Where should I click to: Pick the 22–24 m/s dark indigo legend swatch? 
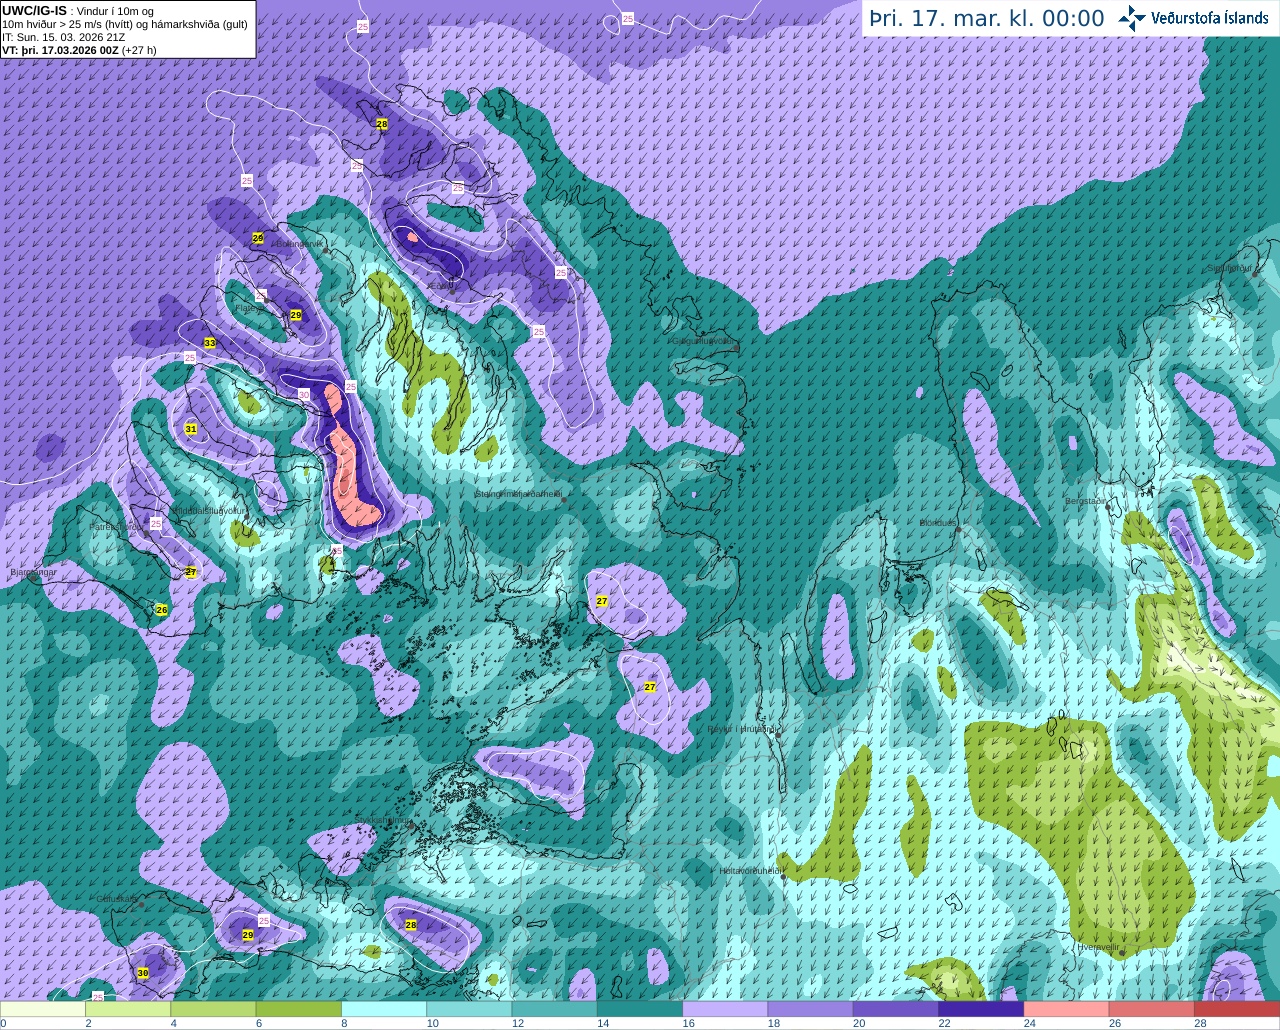(x=980, y=1009)
